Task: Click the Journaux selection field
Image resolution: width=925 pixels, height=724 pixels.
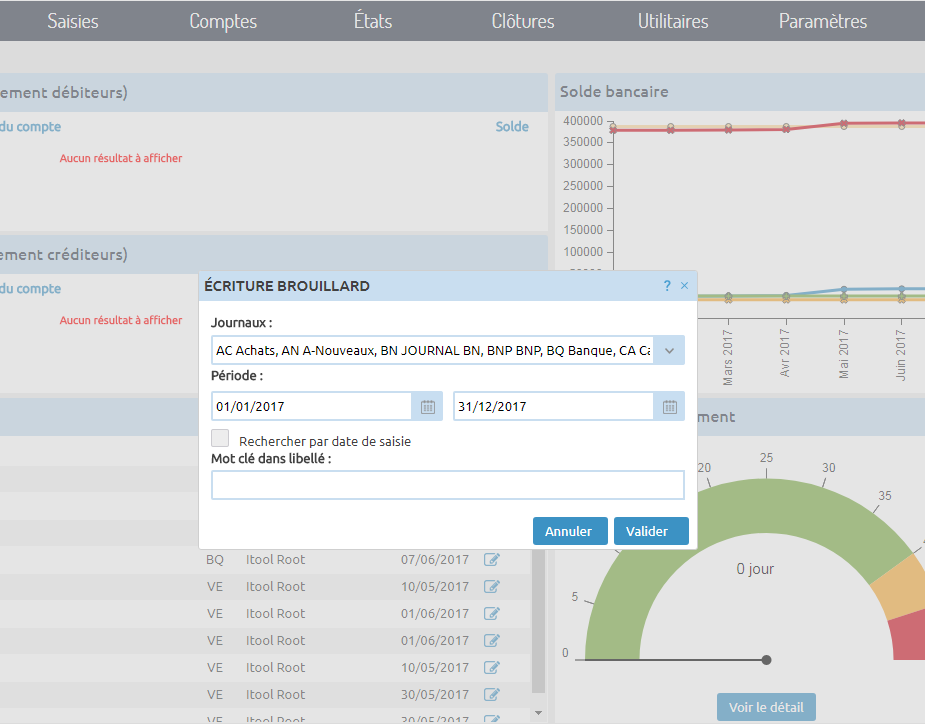Action: coord(432,350)
